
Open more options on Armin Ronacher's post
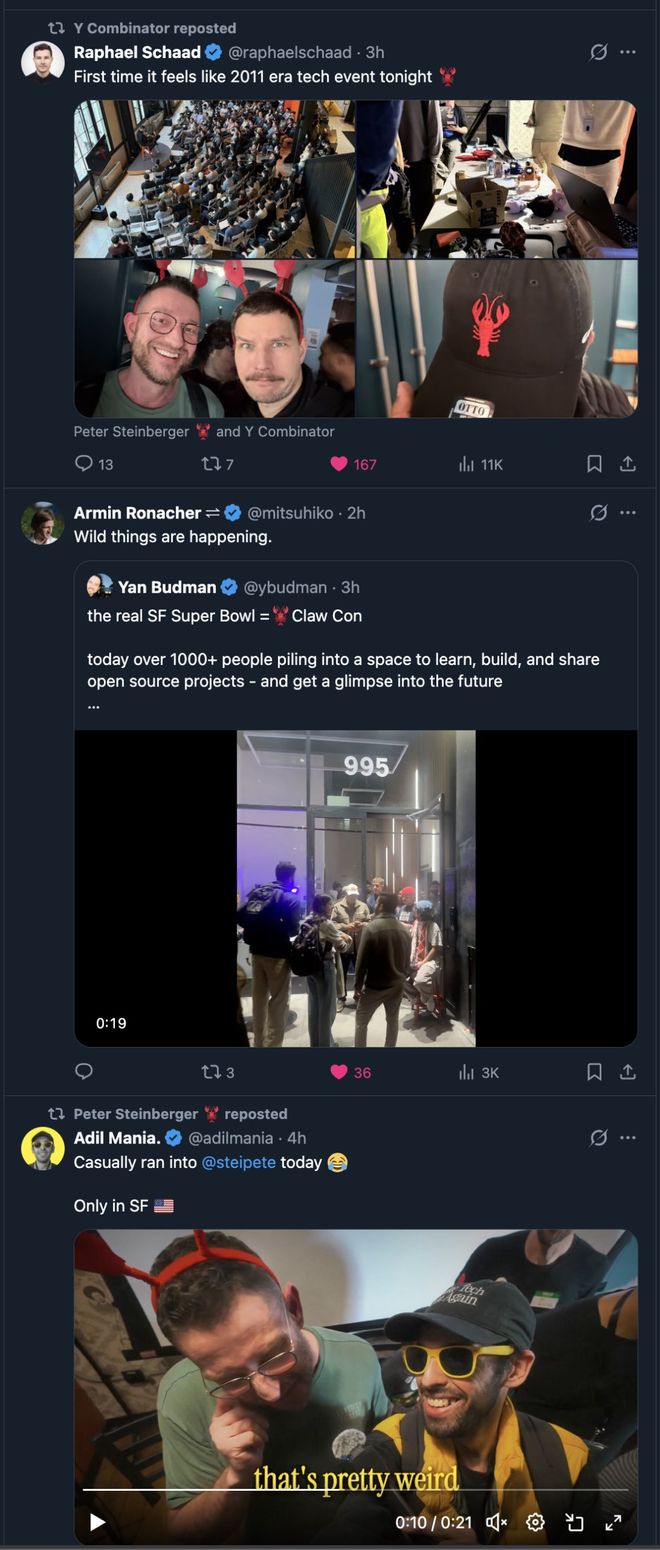(629, 512)
